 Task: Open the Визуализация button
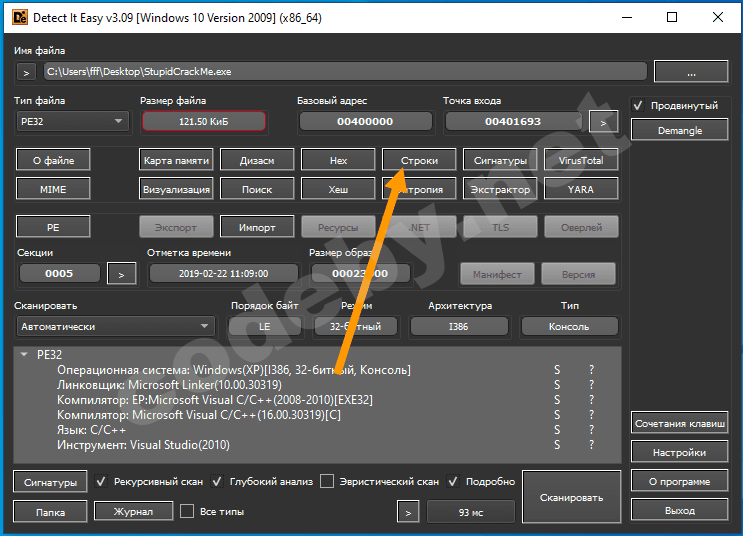click(x=176, y=189)
